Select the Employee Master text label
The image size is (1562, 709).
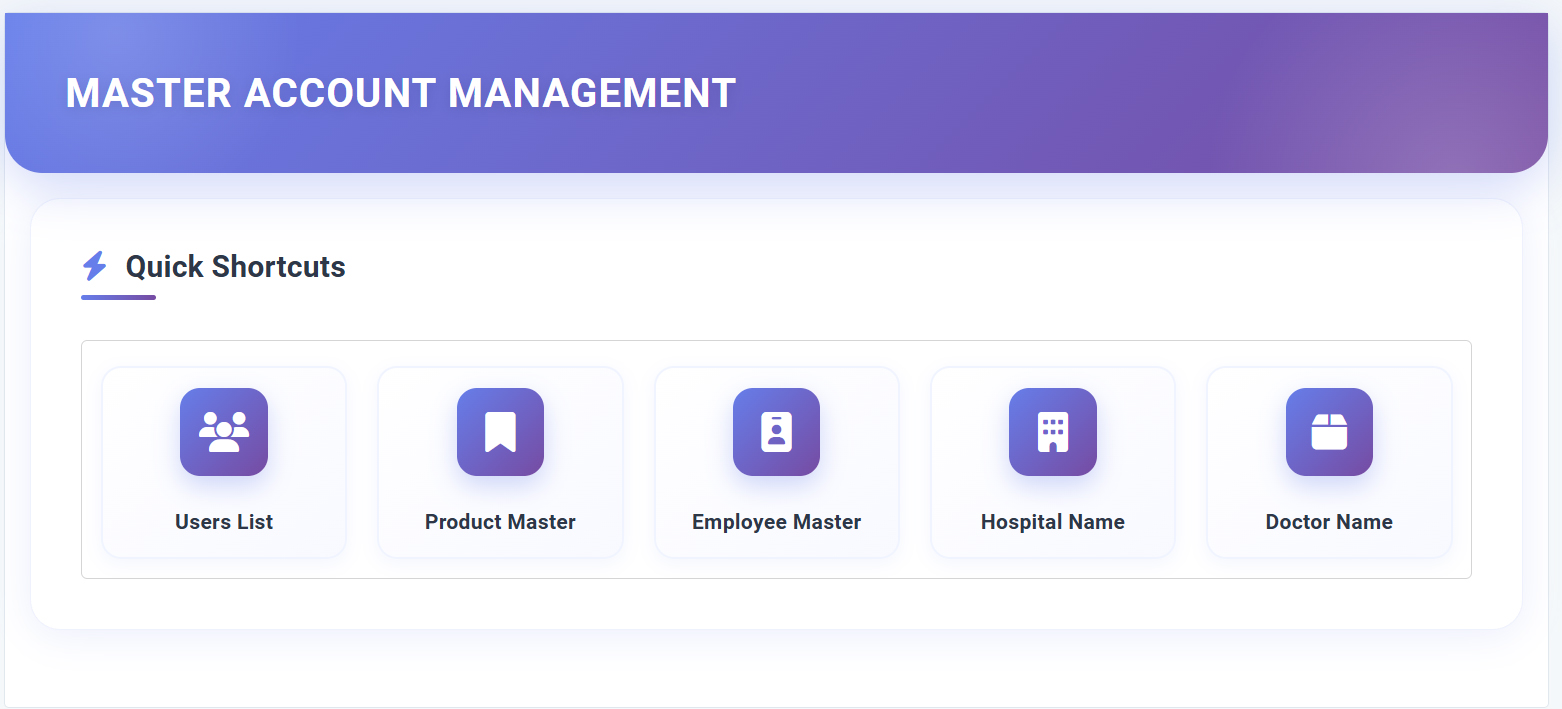(776, 522)
